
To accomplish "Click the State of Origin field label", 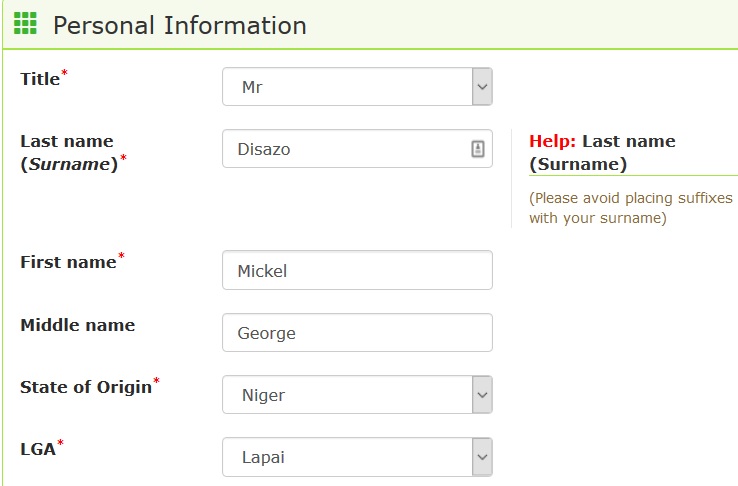I will tap(86, 387).
